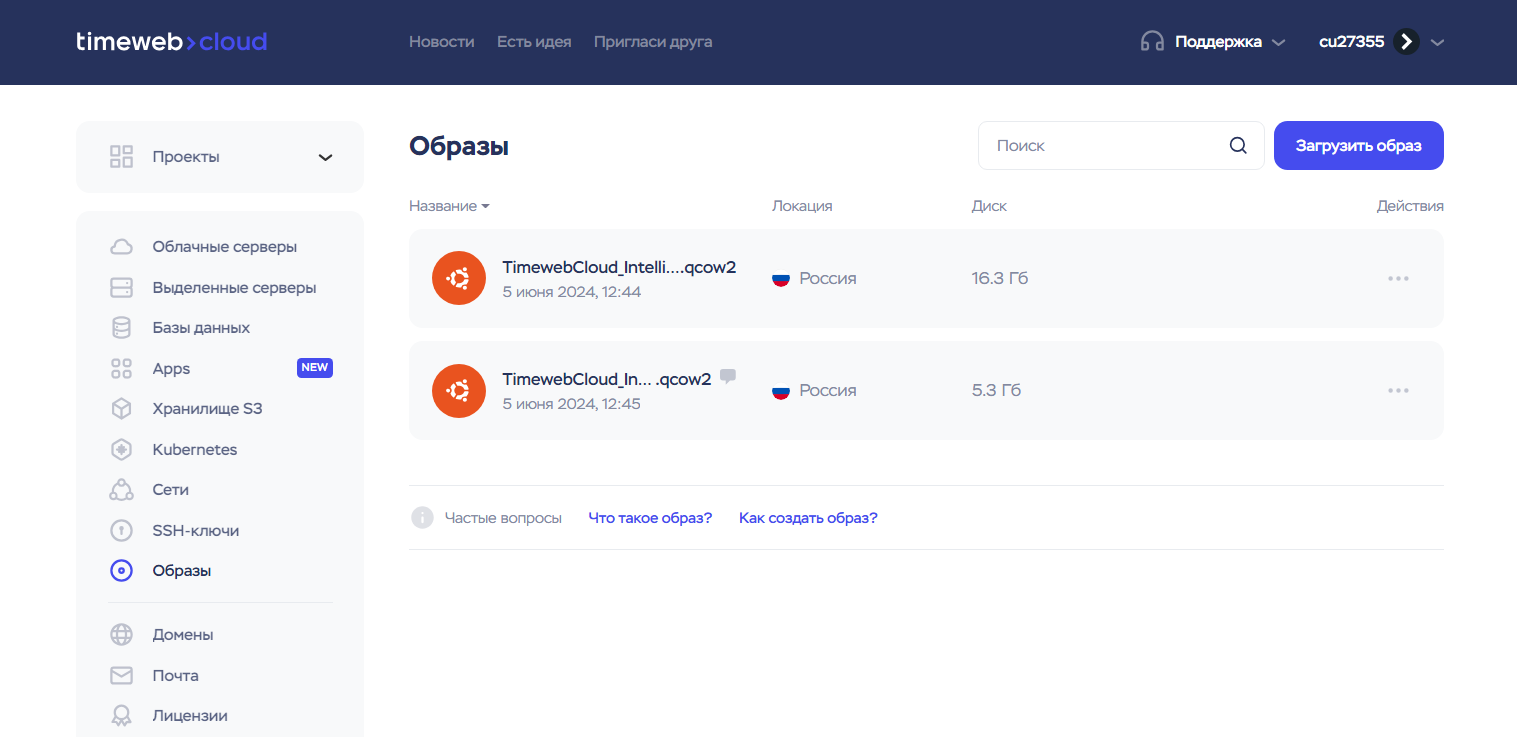Open Хранилище S3 in sidebar
This screenshot has width=1517, height=737.
pos(207,409)
